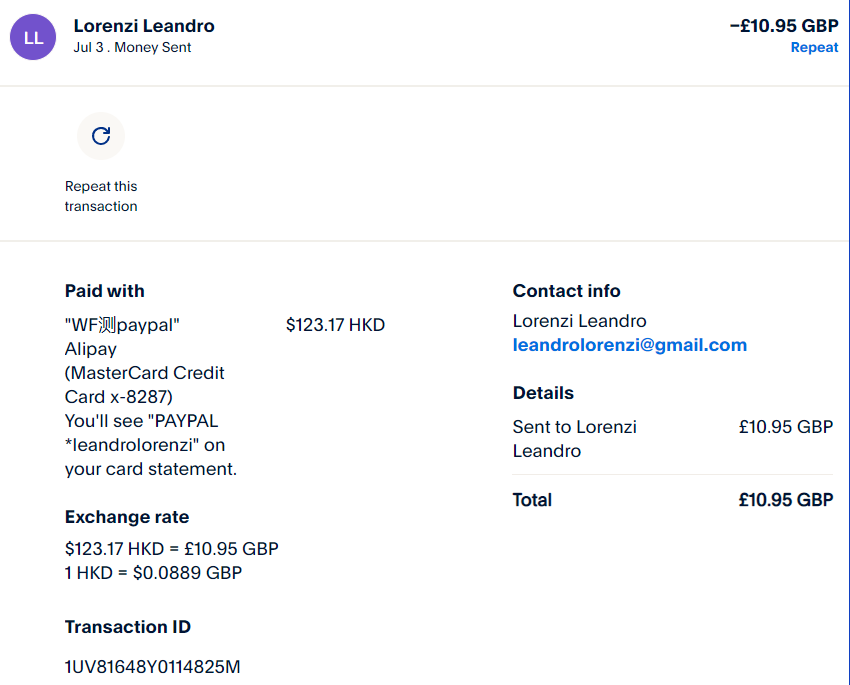This screenshot has height=685, width=850.
Task: Click the blue Repeat link
Action: 814,48
